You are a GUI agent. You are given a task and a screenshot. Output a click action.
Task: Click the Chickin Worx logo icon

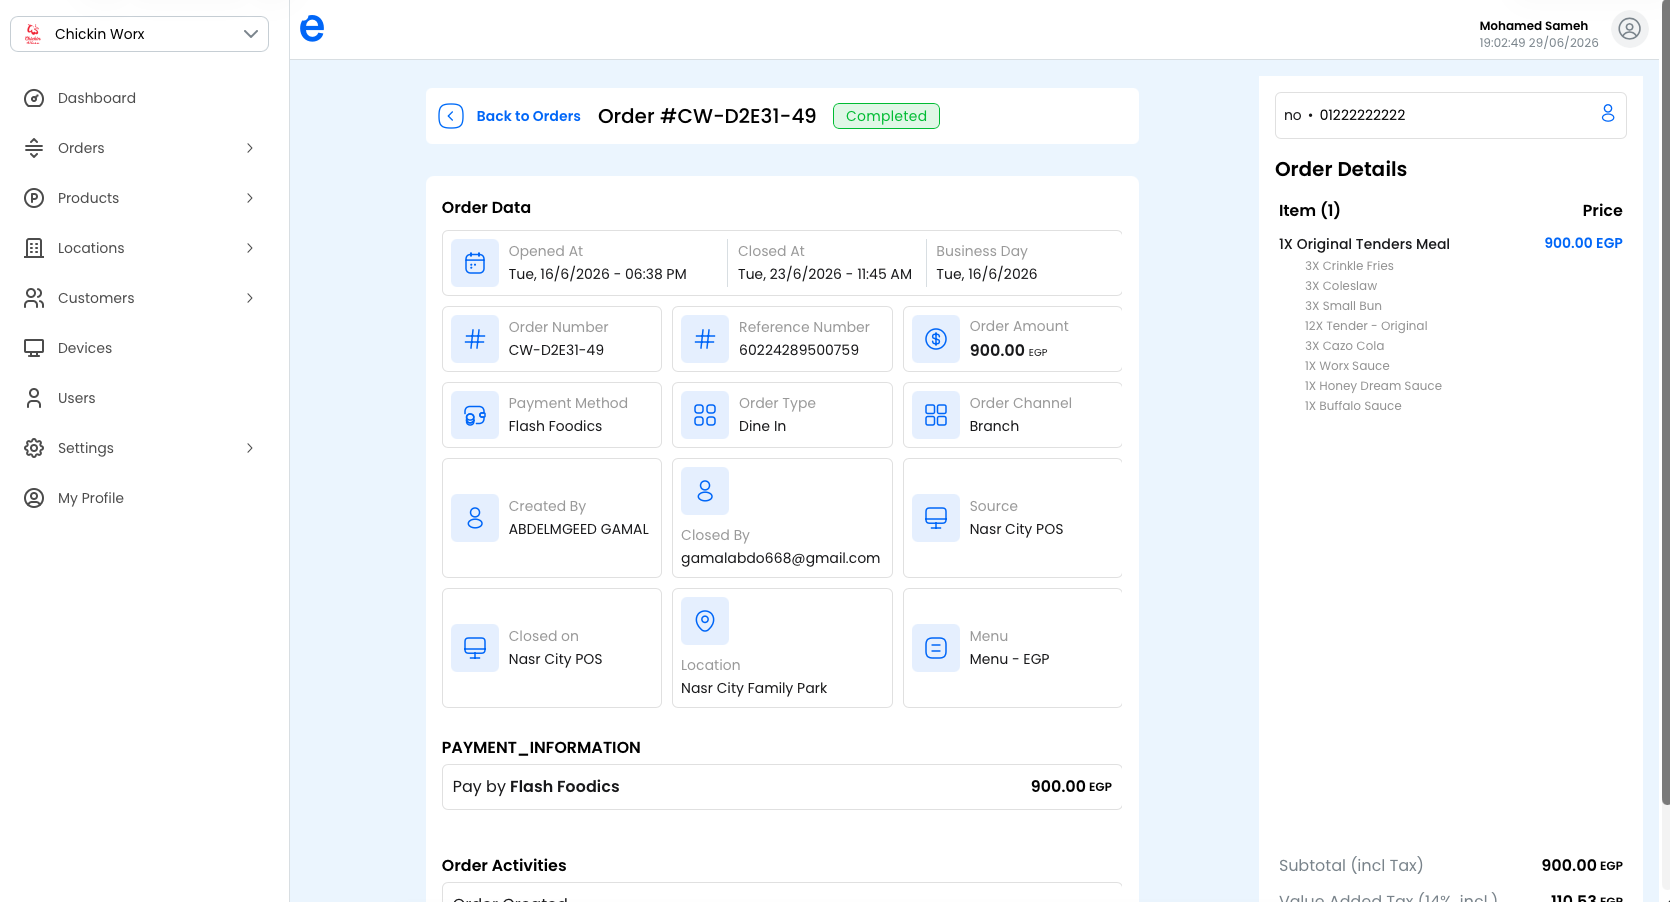(x=32, y=34)
